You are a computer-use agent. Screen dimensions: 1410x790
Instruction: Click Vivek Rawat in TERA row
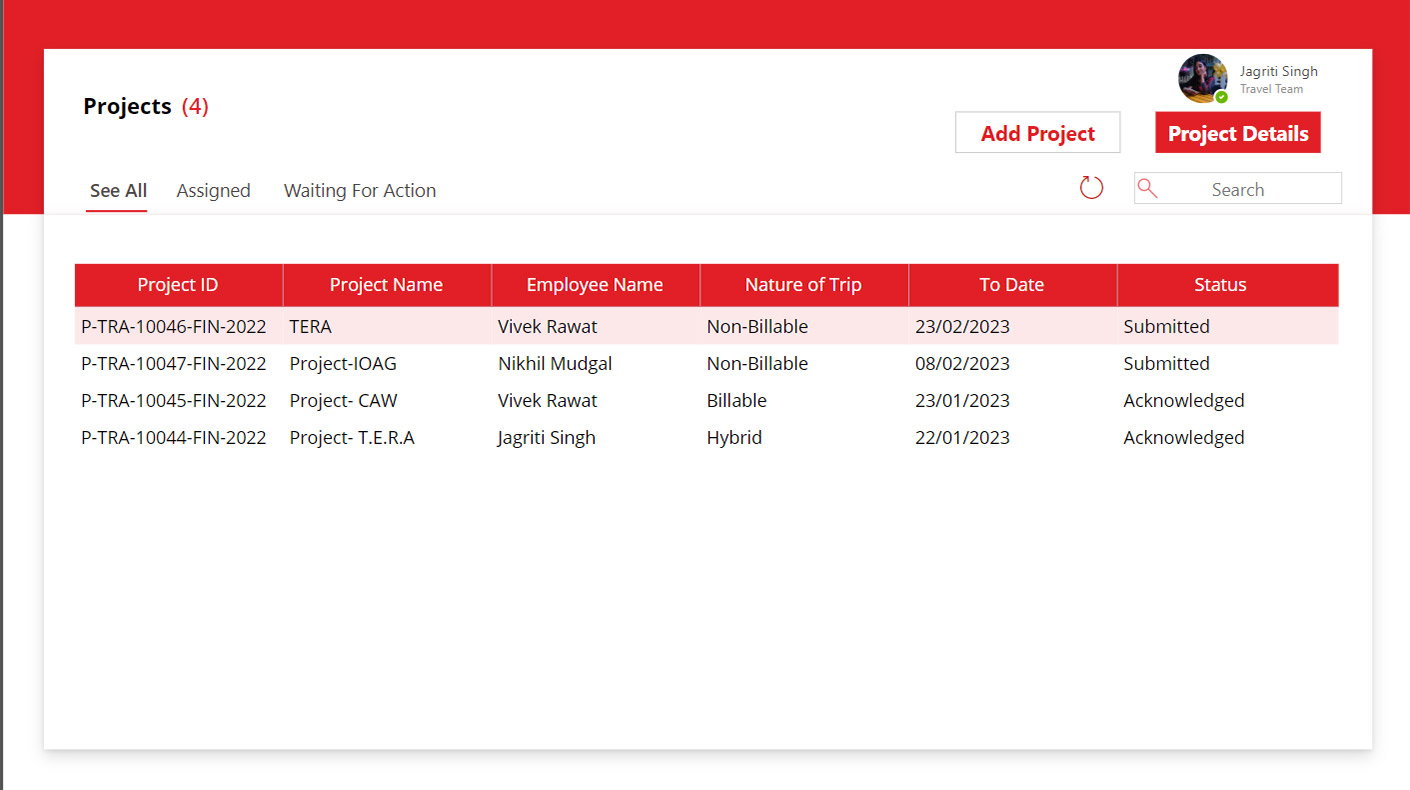pyautogui.click(x=548, y=326)
